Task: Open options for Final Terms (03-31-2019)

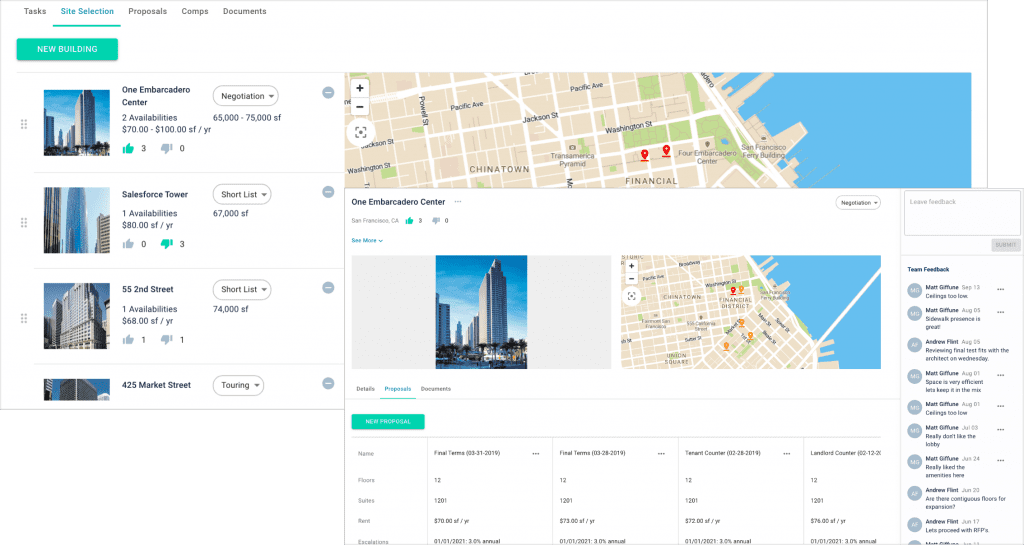Action: pyautogui.click(x=536, y=454)
